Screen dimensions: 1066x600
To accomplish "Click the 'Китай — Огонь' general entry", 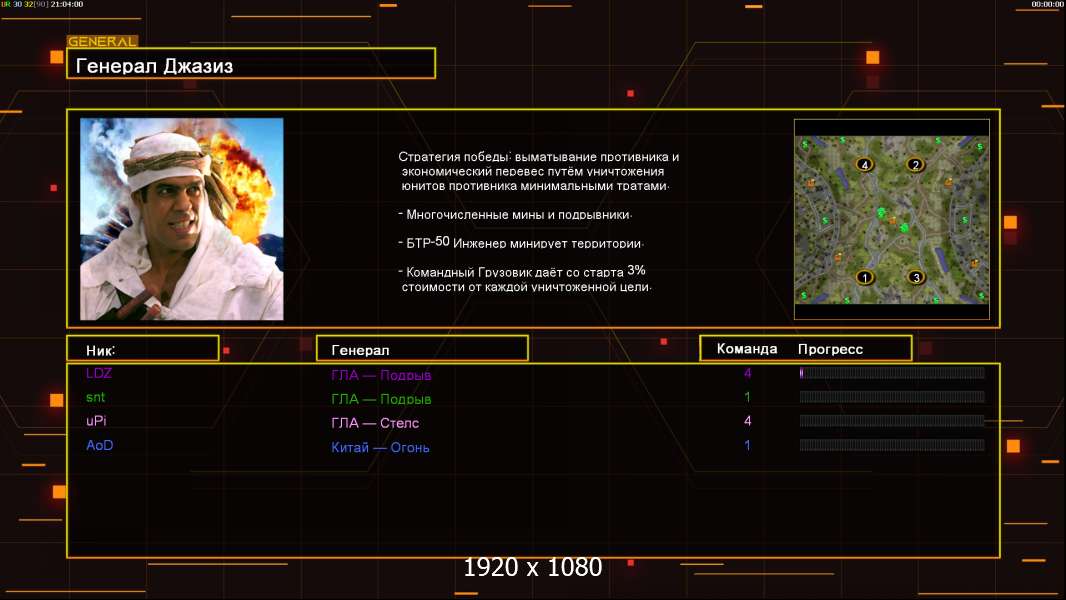I will (x=380, y=447).
